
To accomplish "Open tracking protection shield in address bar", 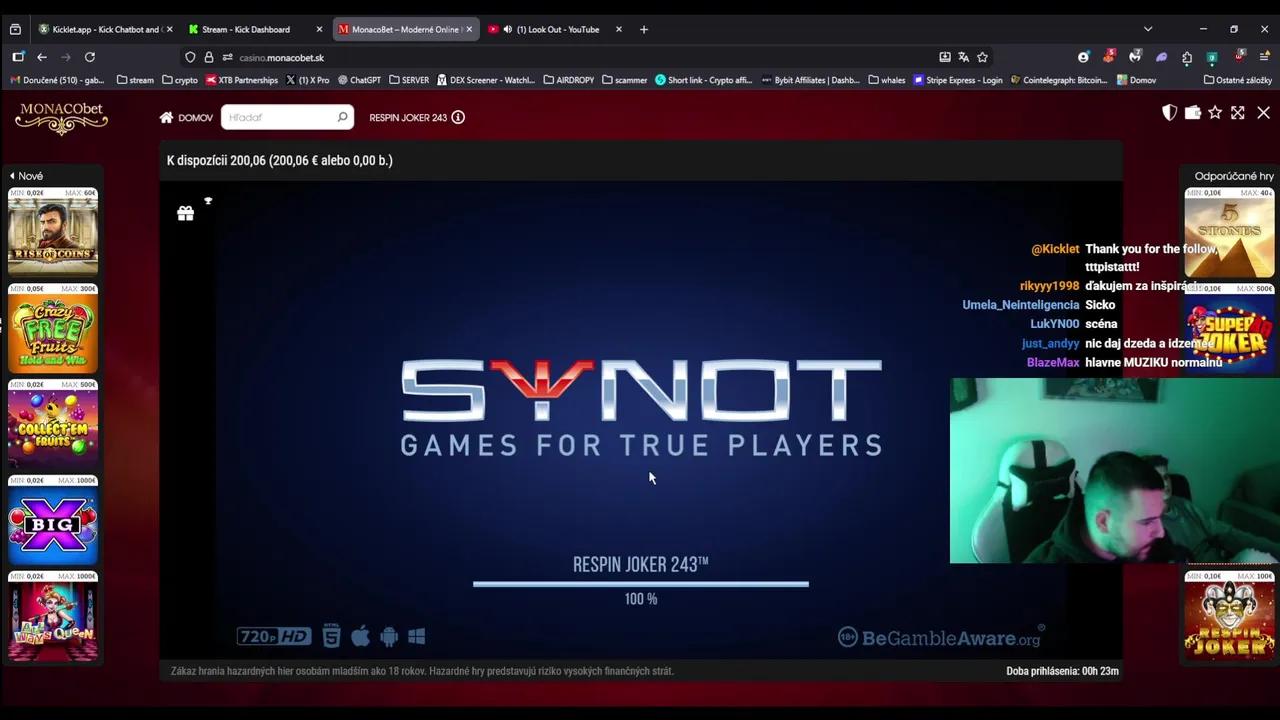I will (190, 57).
